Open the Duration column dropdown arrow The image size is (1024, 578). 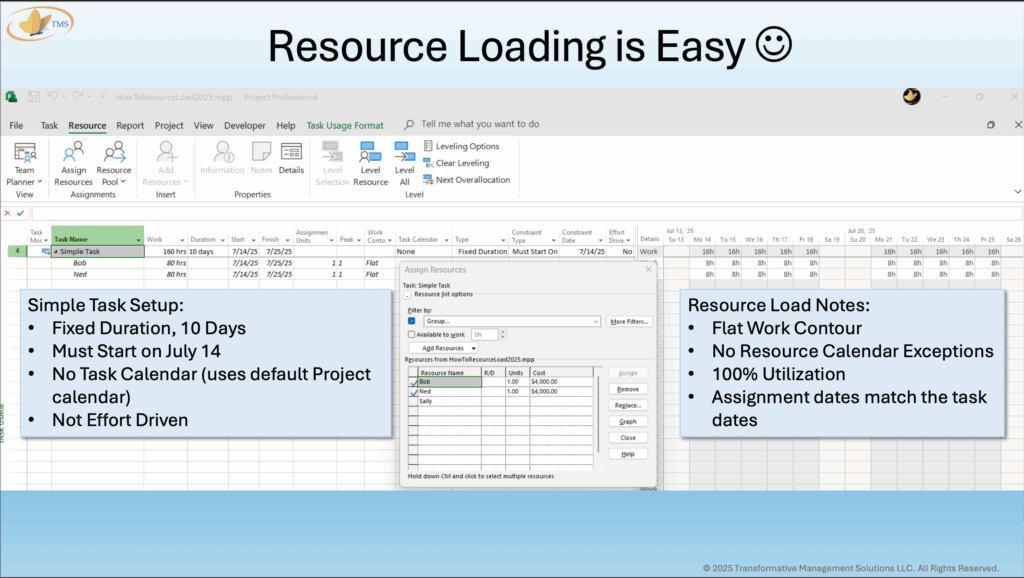(223, 240)
